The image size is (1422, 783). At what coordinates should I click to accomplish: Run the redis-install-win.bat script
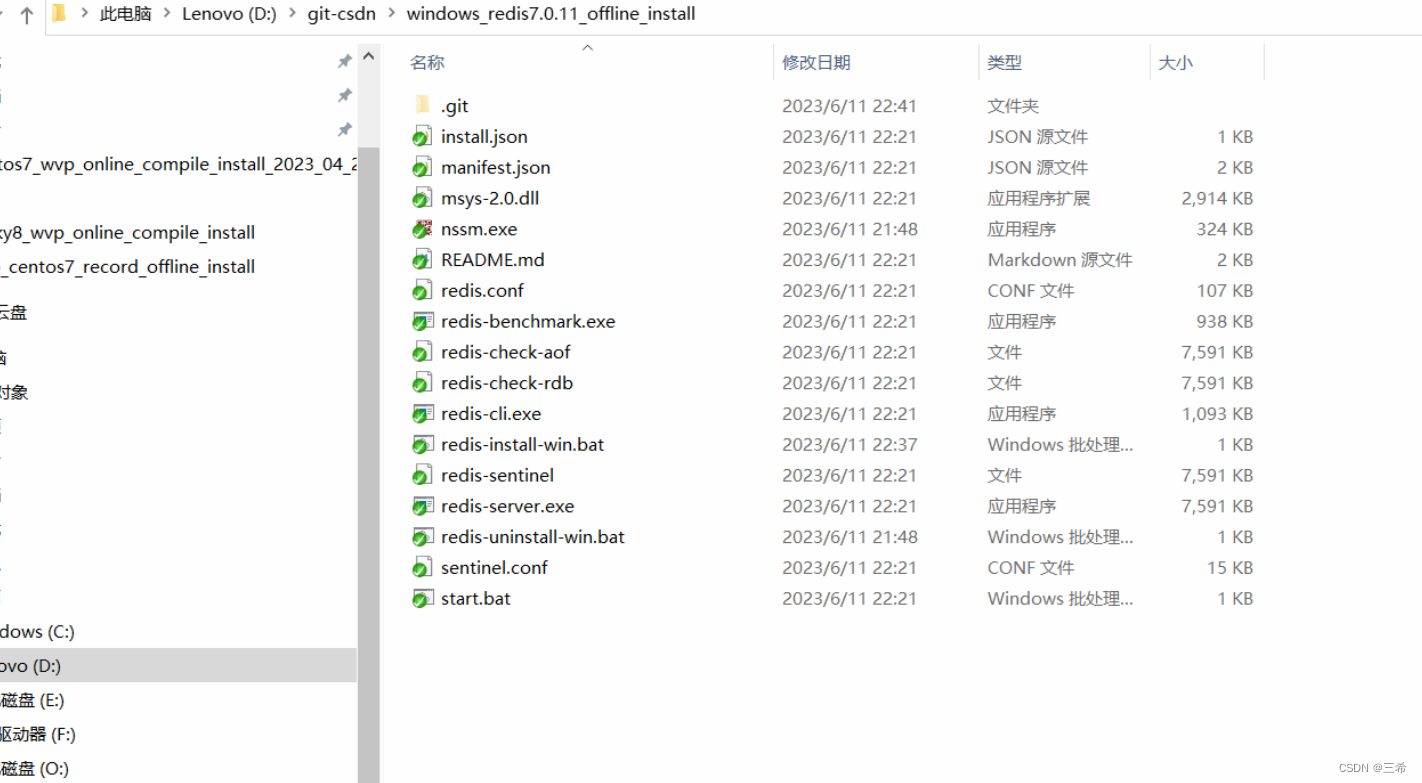tap(521, 444)
